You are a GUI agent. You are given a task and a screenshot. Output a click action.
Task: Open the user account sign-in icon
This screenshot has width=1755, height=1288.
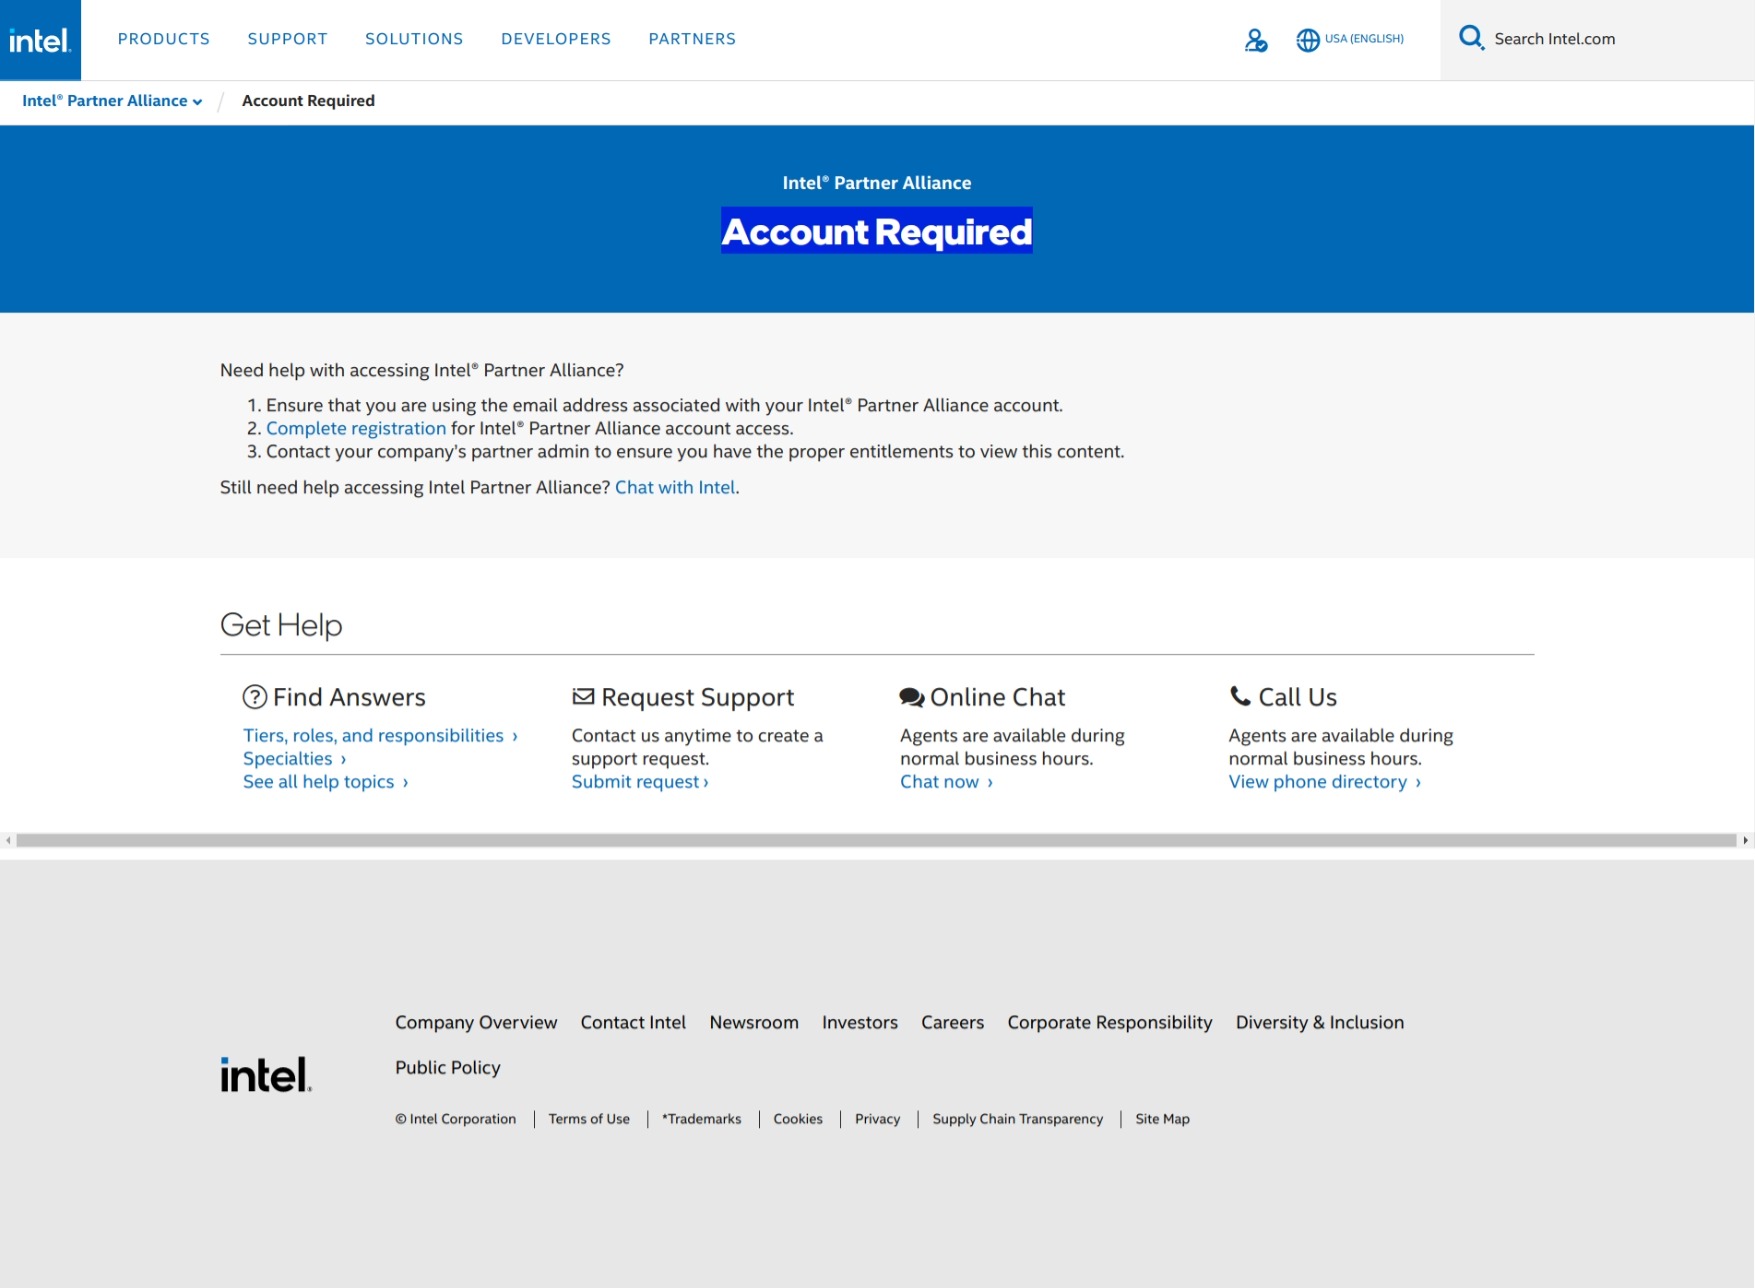pyautogui.click(x=1256, y=40)
